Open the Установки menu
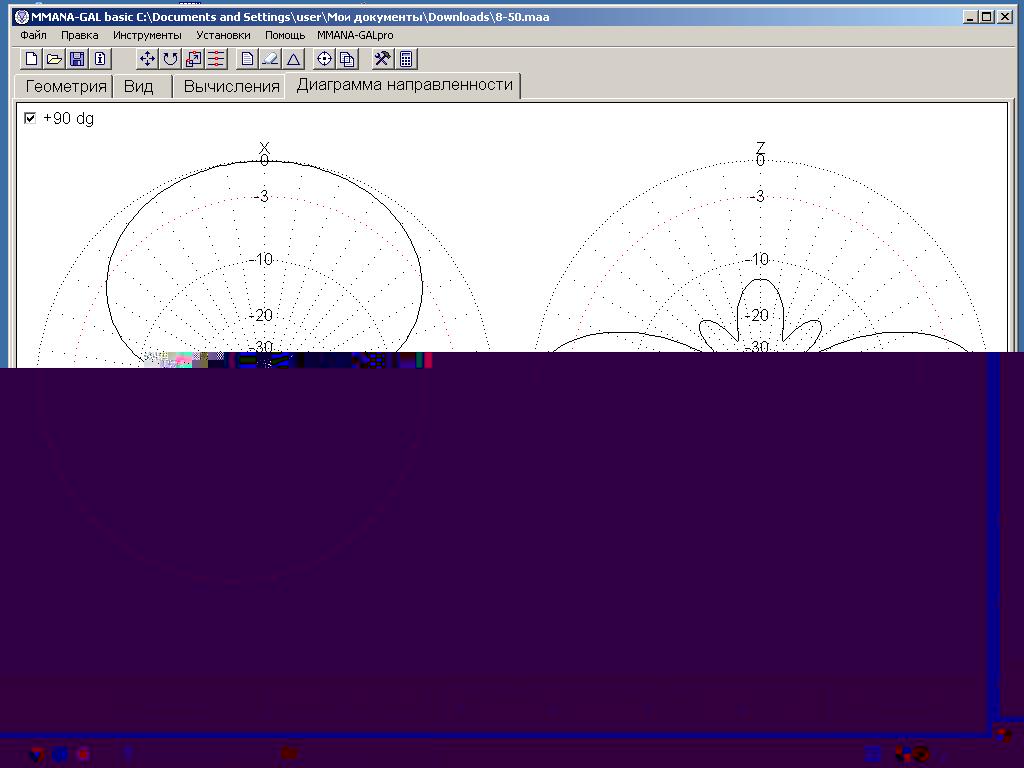The height and width of the screenshot is (768, 1024). click(x=223, y=35)
